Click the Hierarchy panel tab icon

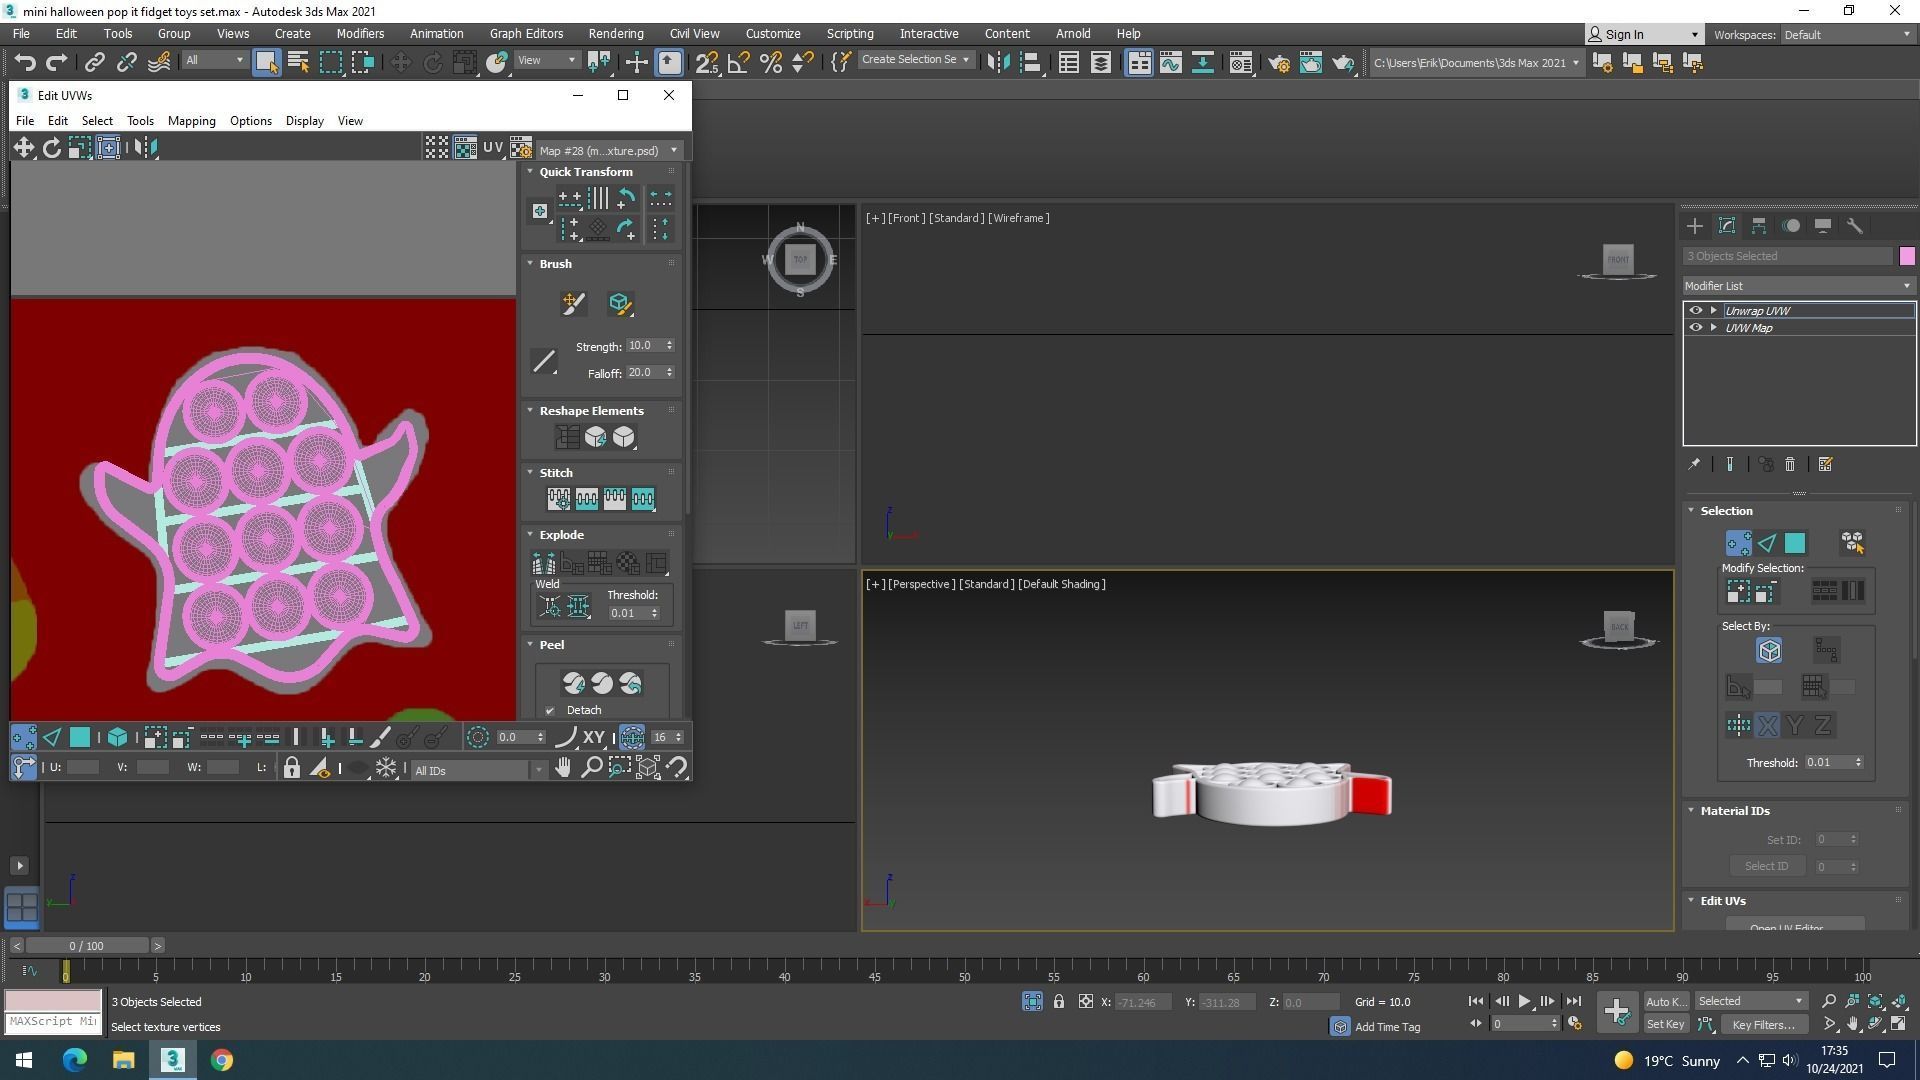click(x=1758, y=226)
